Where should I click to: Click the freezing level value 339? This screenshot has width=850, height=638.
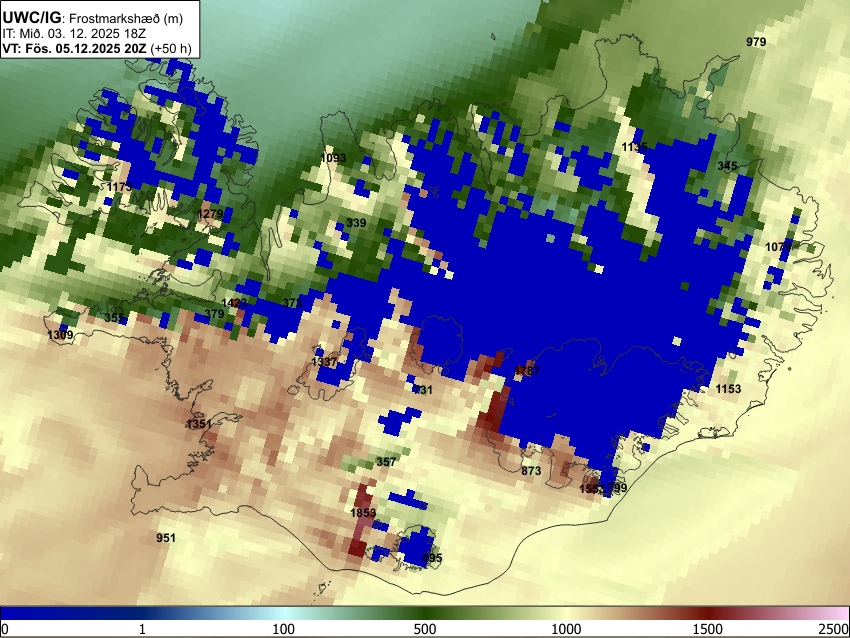click(356, 223)
